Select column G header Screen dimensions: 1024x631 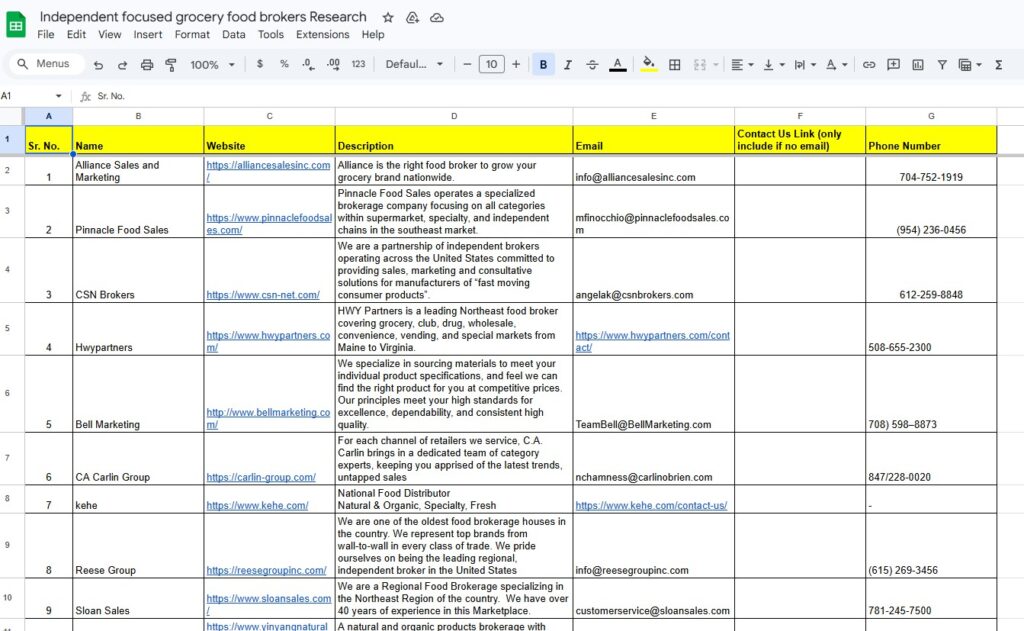931,116
